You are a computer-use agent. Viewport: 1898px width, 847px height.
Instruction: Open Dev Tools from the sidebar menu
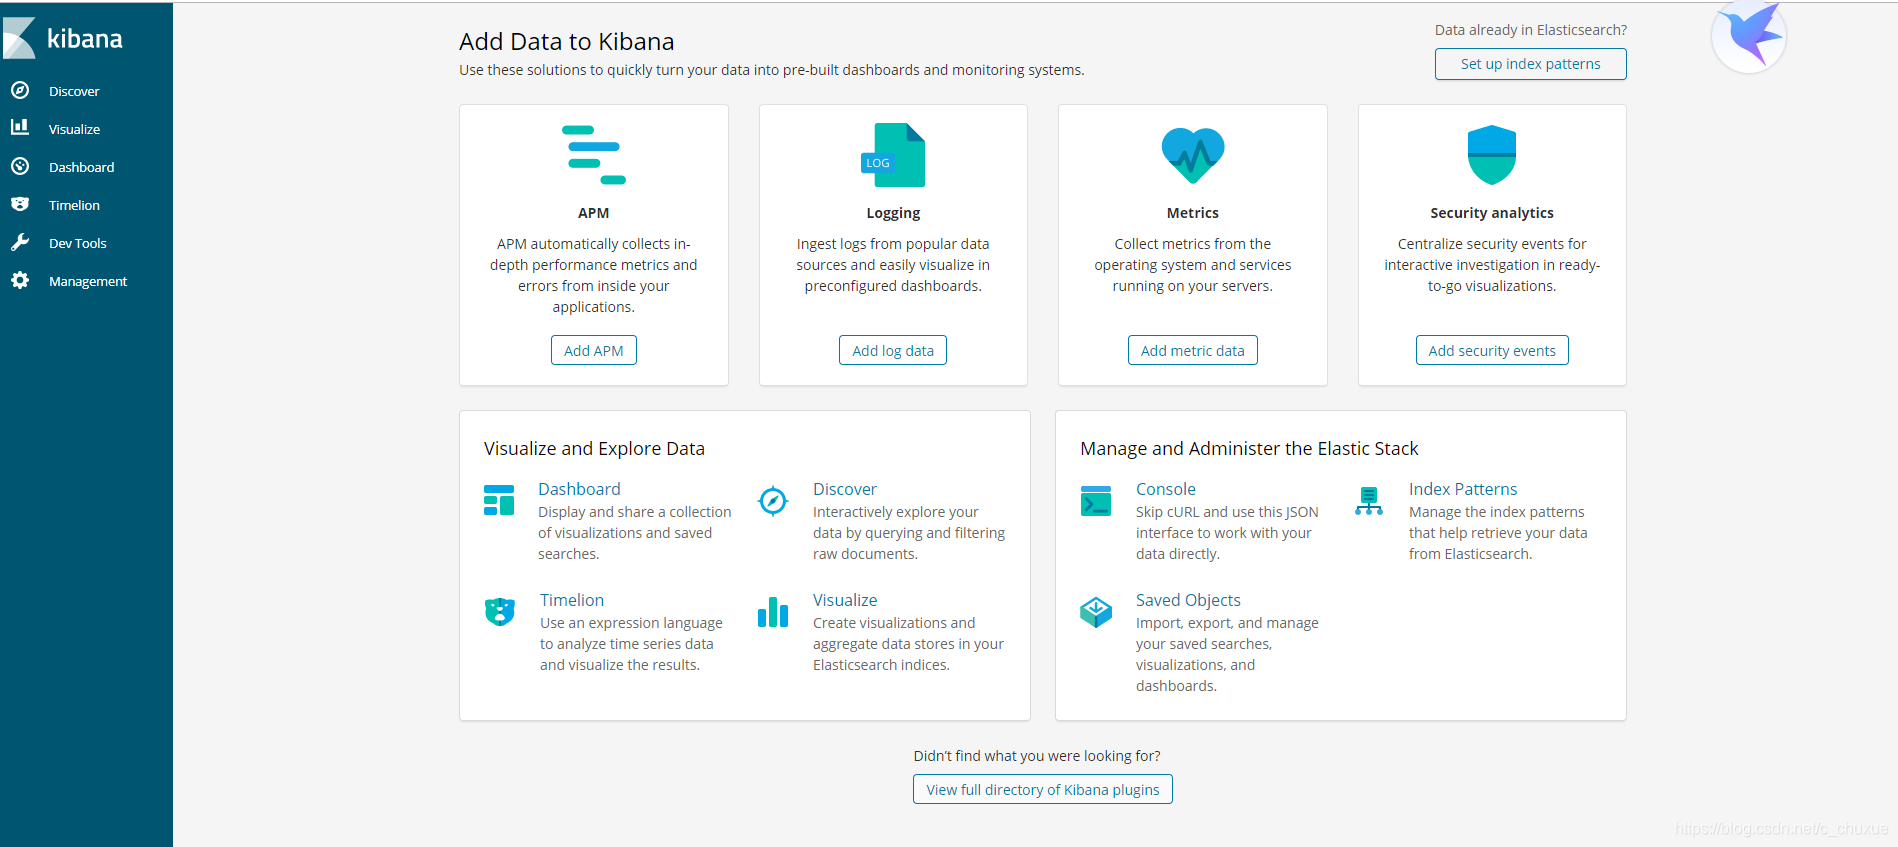pyautogui.click(x=78, y=243)
